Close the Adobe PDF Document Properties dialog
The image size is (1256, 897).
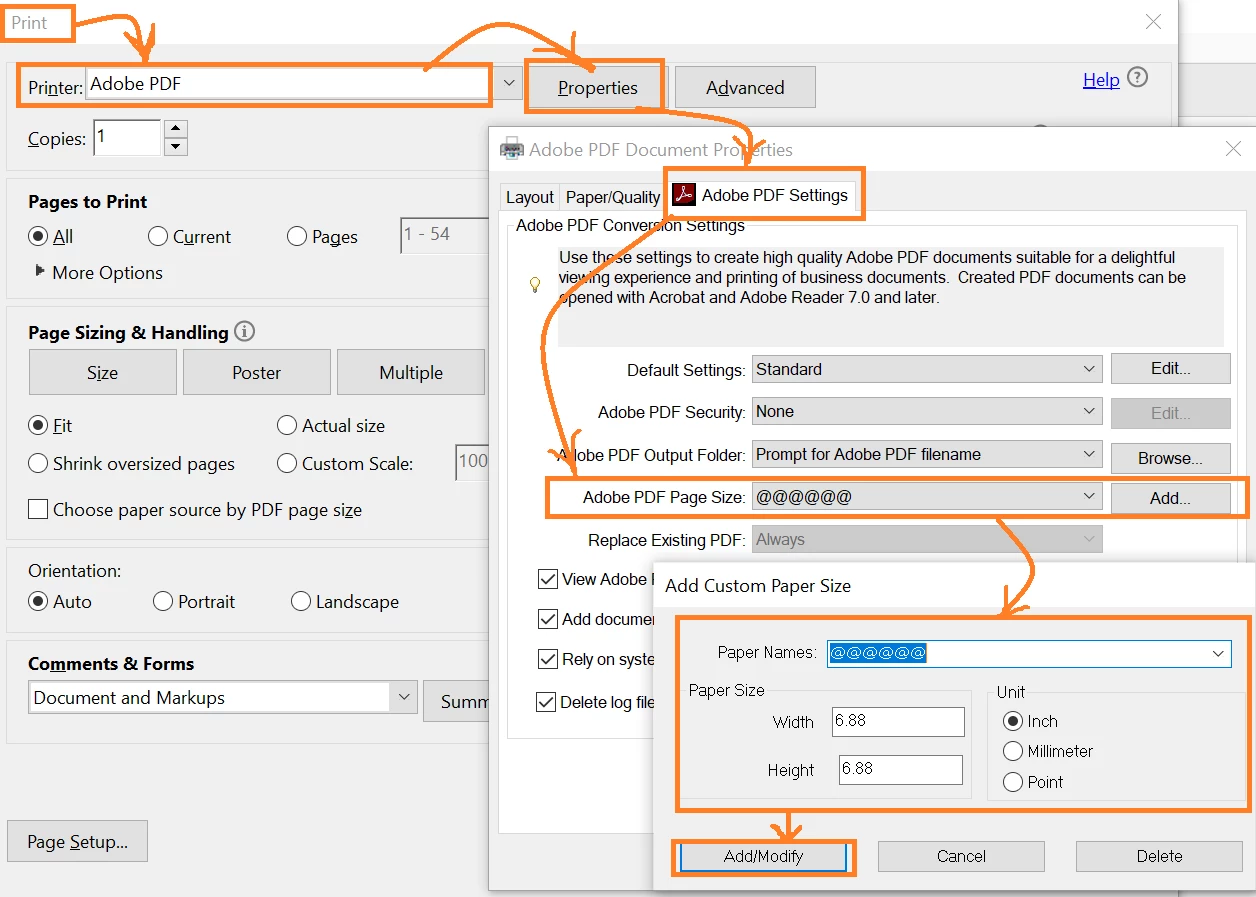1233,149
